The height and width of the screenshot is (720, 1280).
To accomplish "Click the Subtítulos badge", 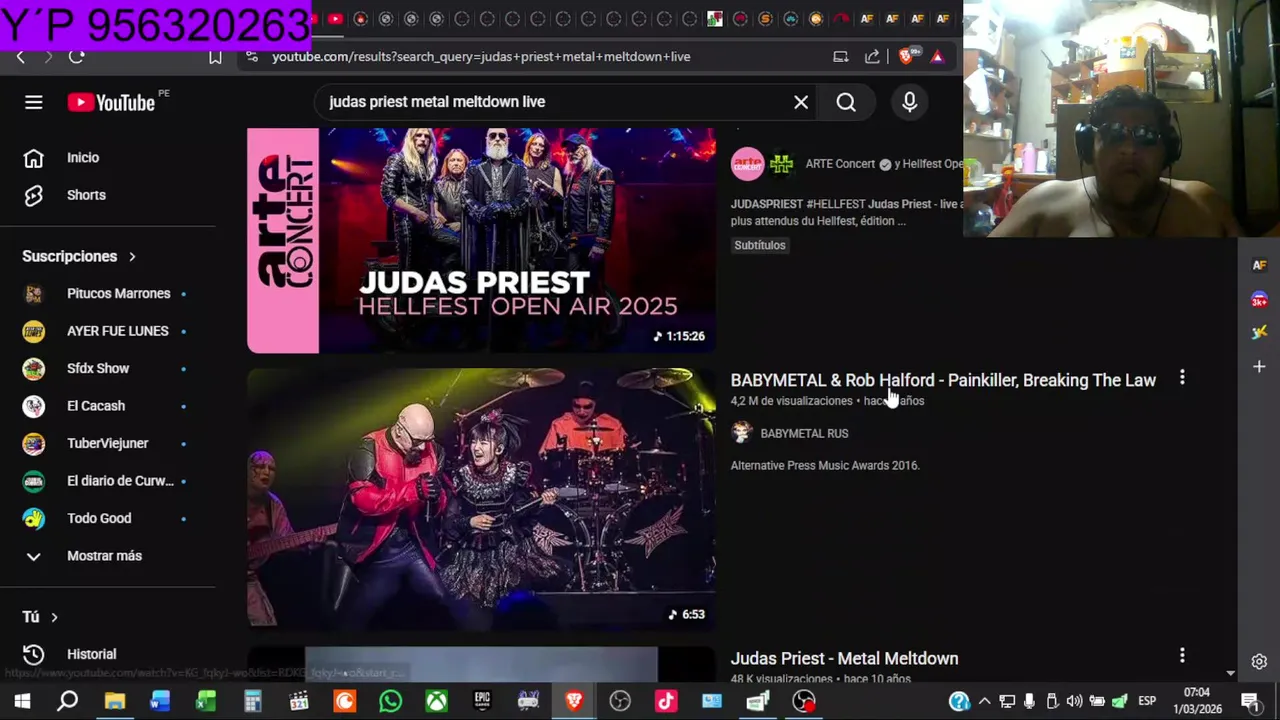I will pyautogui.click(x=760, y=245).
